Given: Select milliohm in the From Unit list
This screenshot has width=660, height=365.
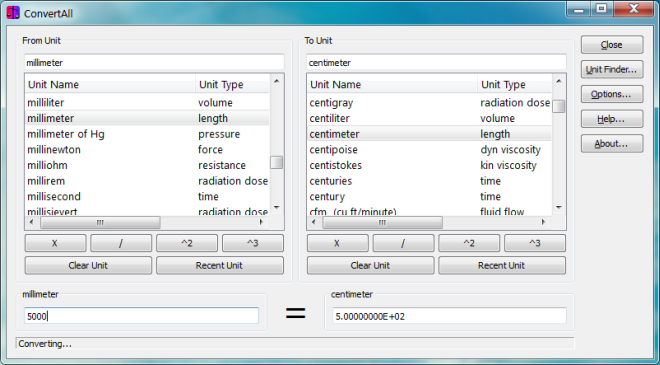Looking at the screenshot, I should click(147, 165).
